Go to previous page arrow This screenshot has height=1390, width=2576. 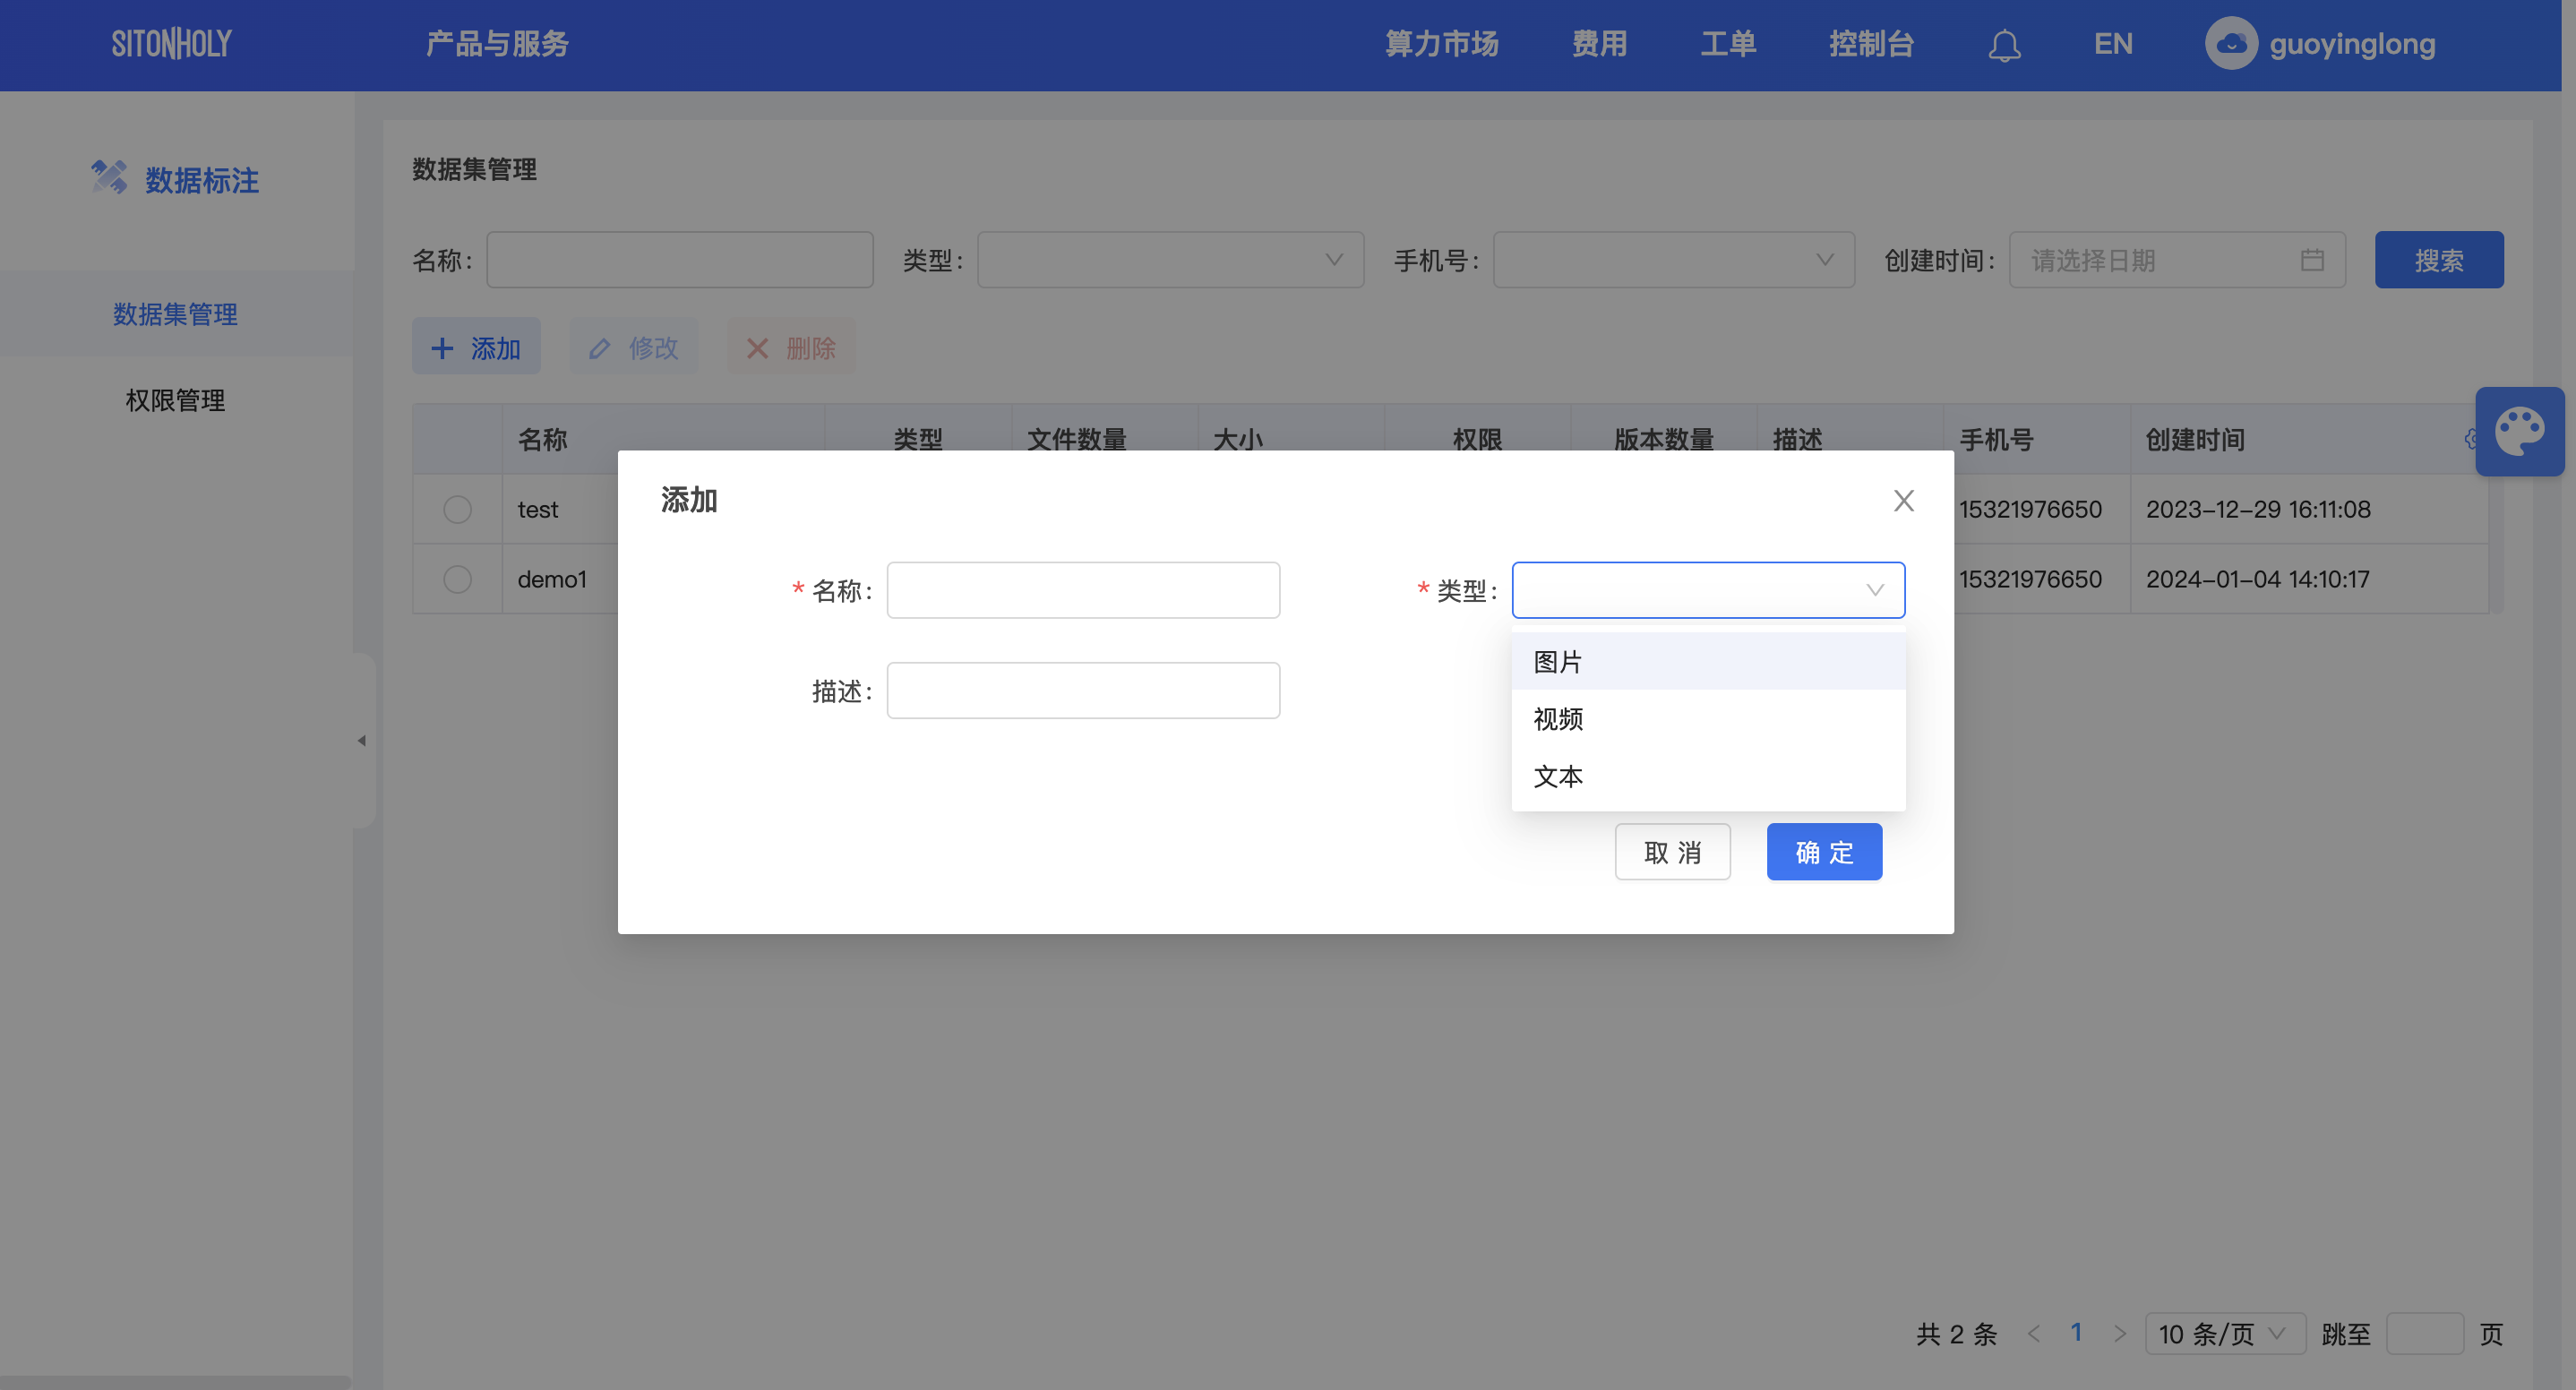click(2033, 1334)
